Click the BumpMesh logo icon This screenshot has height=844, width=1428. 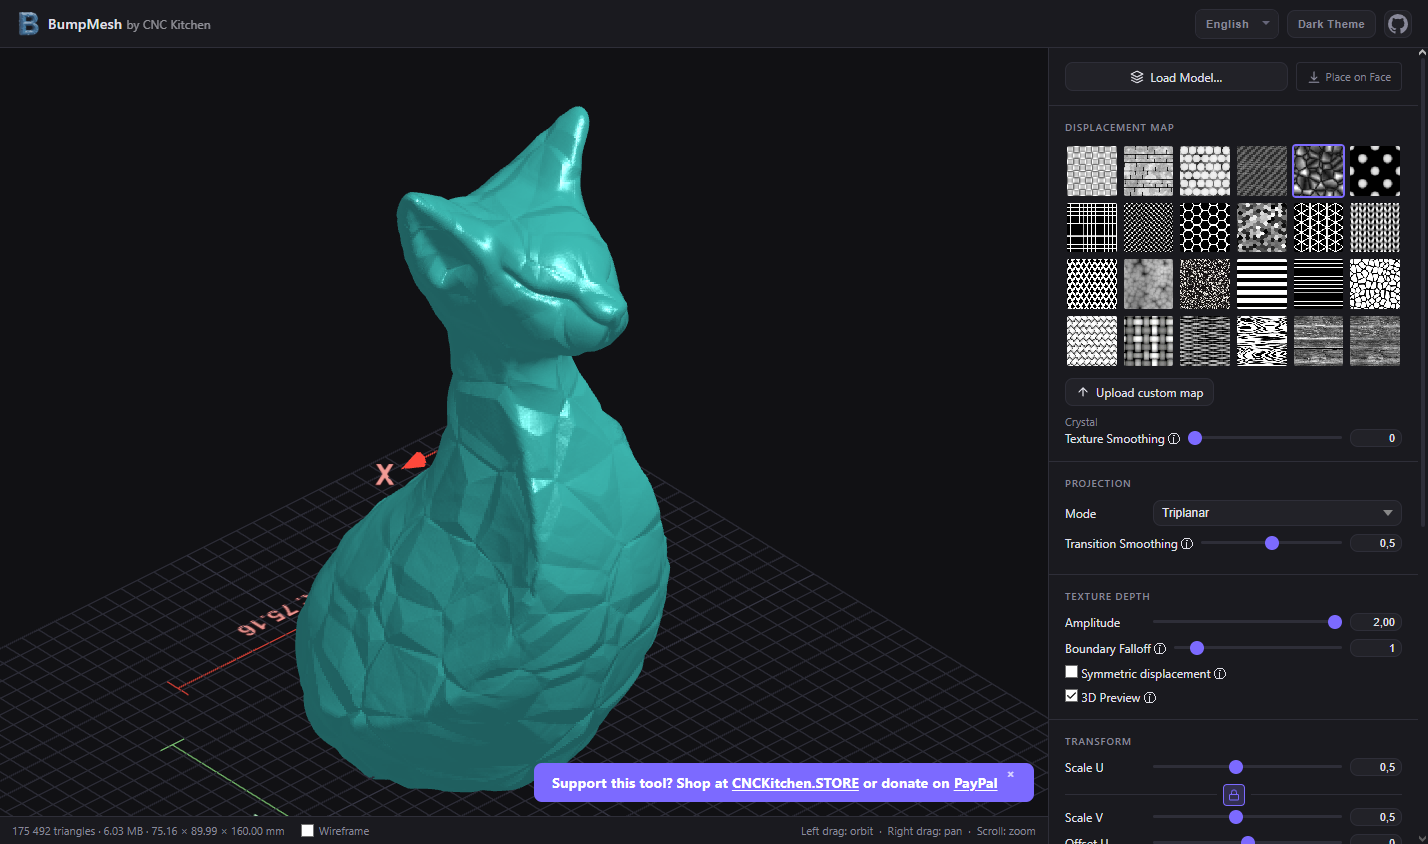29,24
